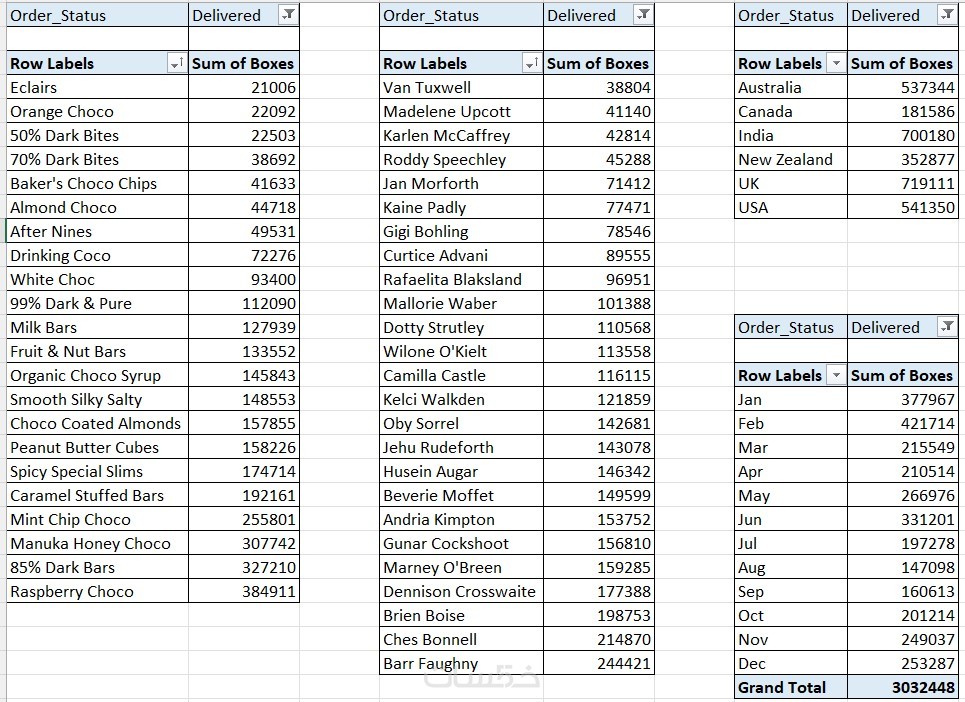Select the Raspberry Choco cell
965x702 pixels.
click(71, 591)
